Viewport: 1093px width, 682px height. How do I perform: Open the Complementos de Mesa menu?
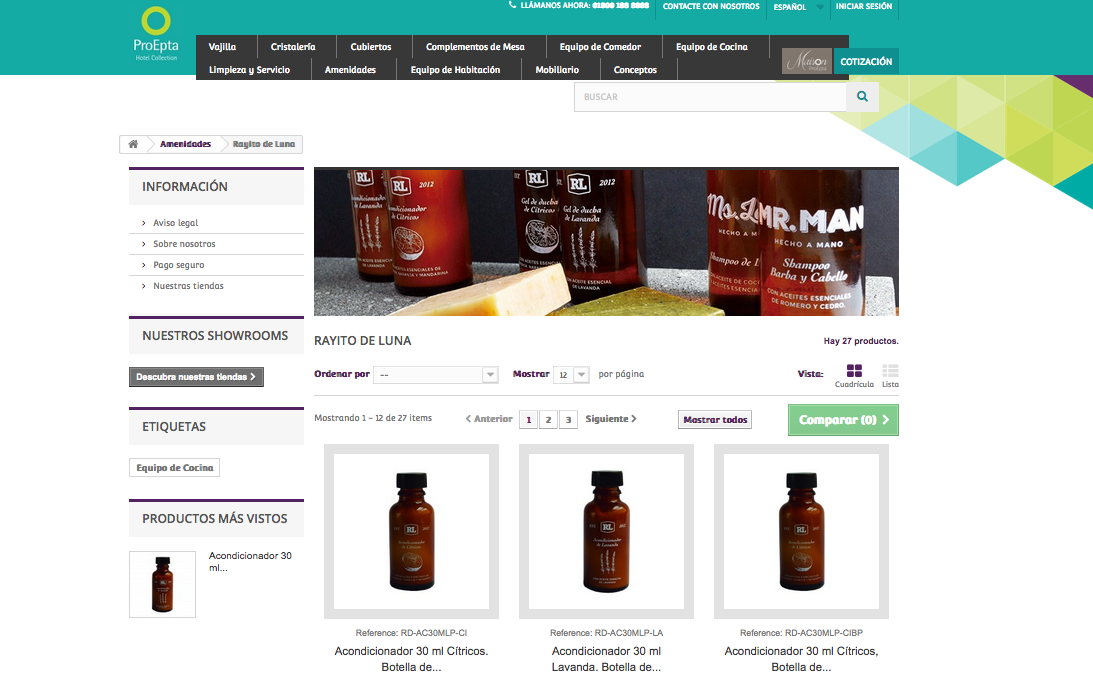click(x=475, y=47)
